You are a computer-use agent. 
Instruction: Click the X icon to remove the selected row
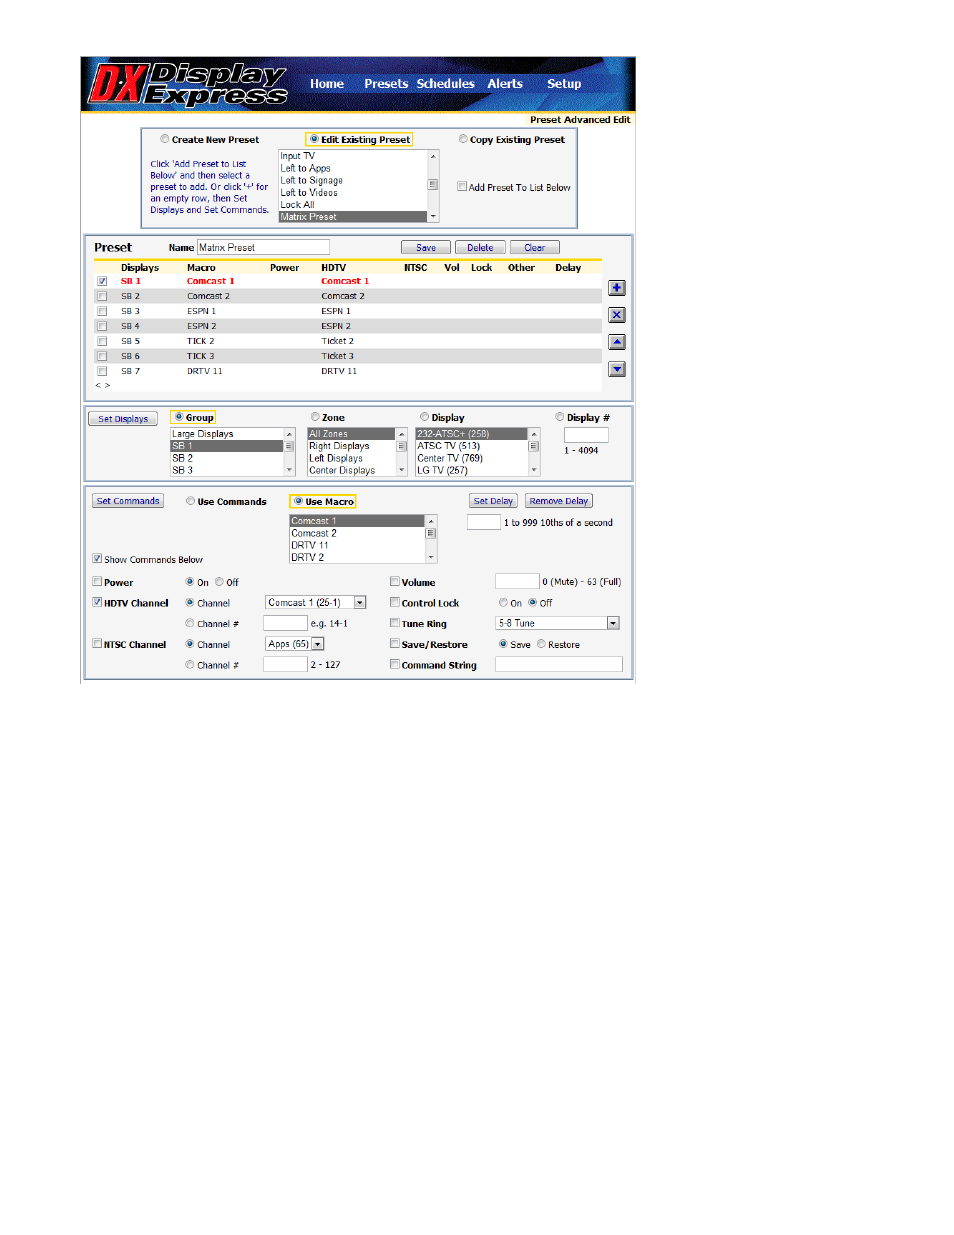(x=617, y=315)
